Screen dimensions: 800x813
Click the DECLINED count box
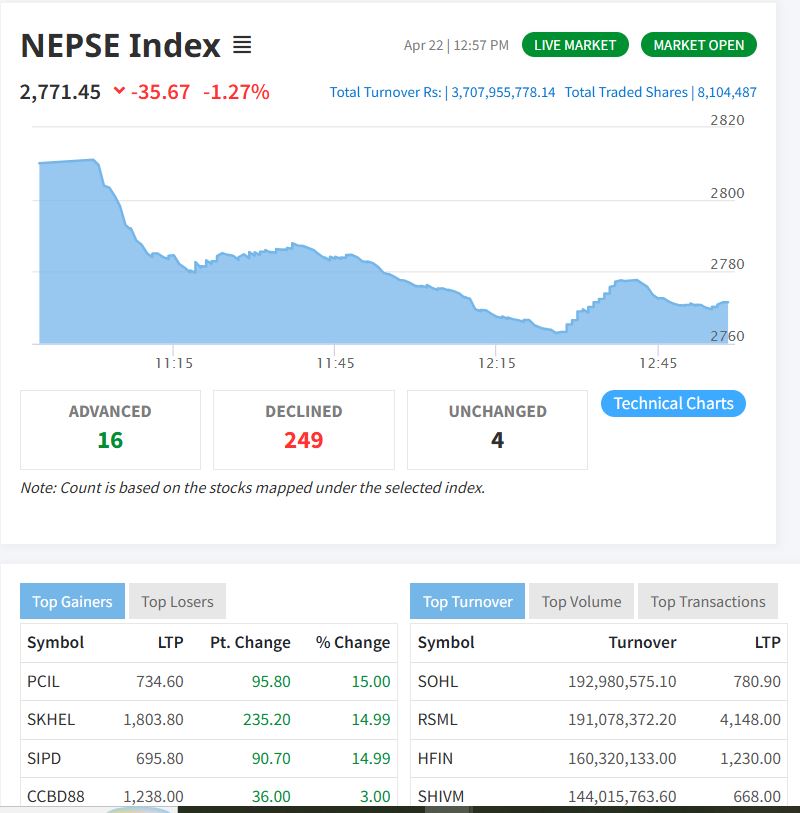303,429
